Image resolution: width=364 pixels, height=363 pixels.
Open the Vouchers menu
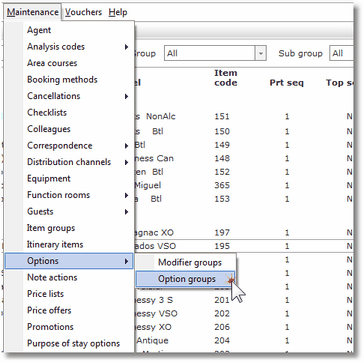coord(83,12)
